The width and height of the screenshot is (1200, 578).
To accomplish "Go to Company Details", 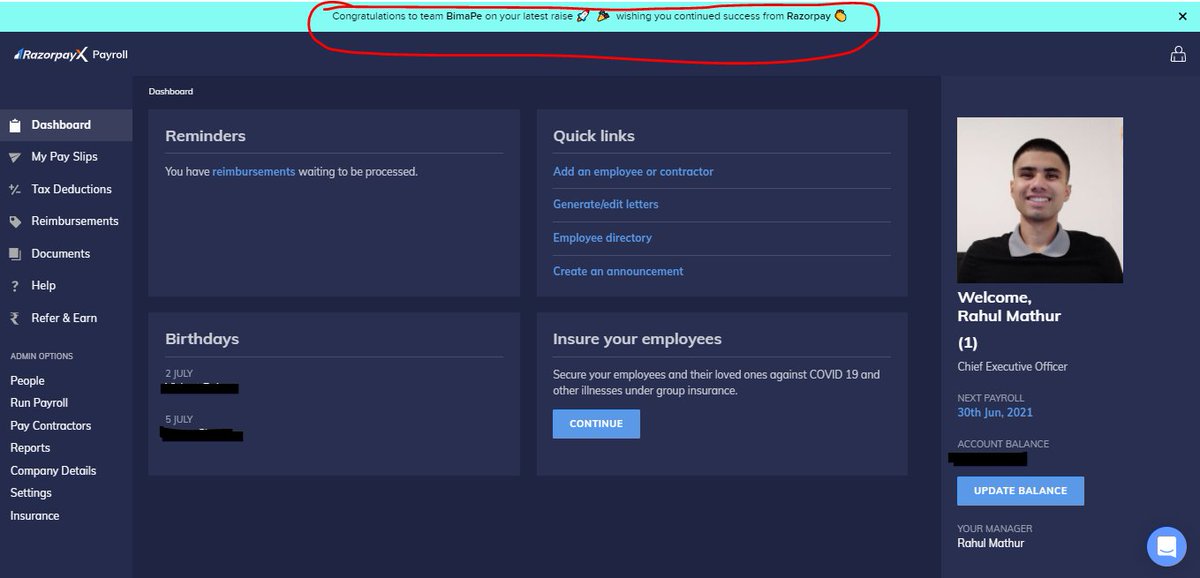I will click(x=54, y=471).
